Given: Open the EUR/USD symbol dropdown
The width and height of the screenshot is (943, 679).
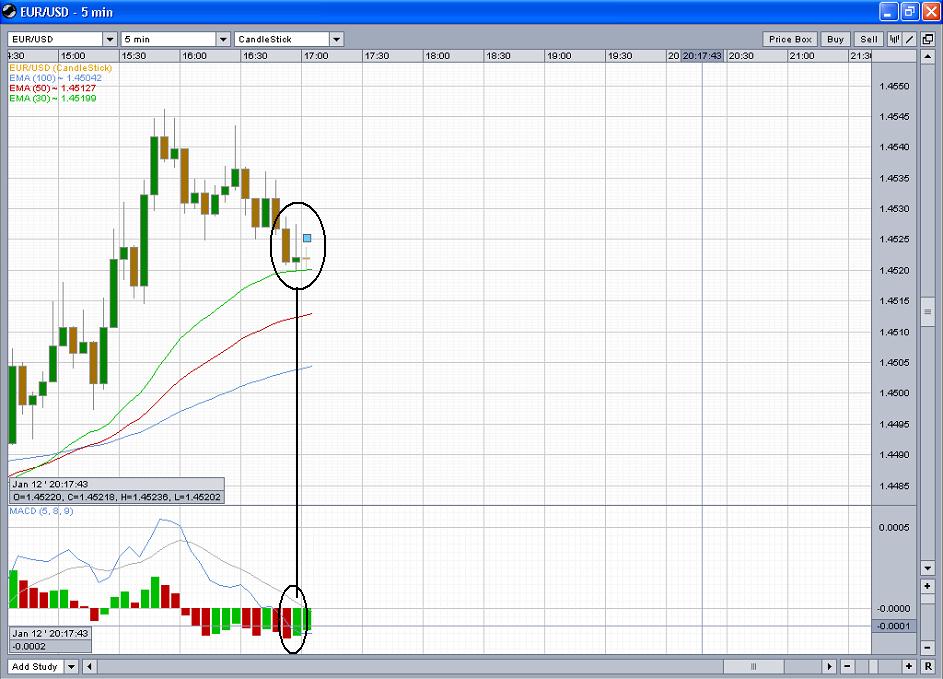Looking at the screenshot, I should point(109,39).
